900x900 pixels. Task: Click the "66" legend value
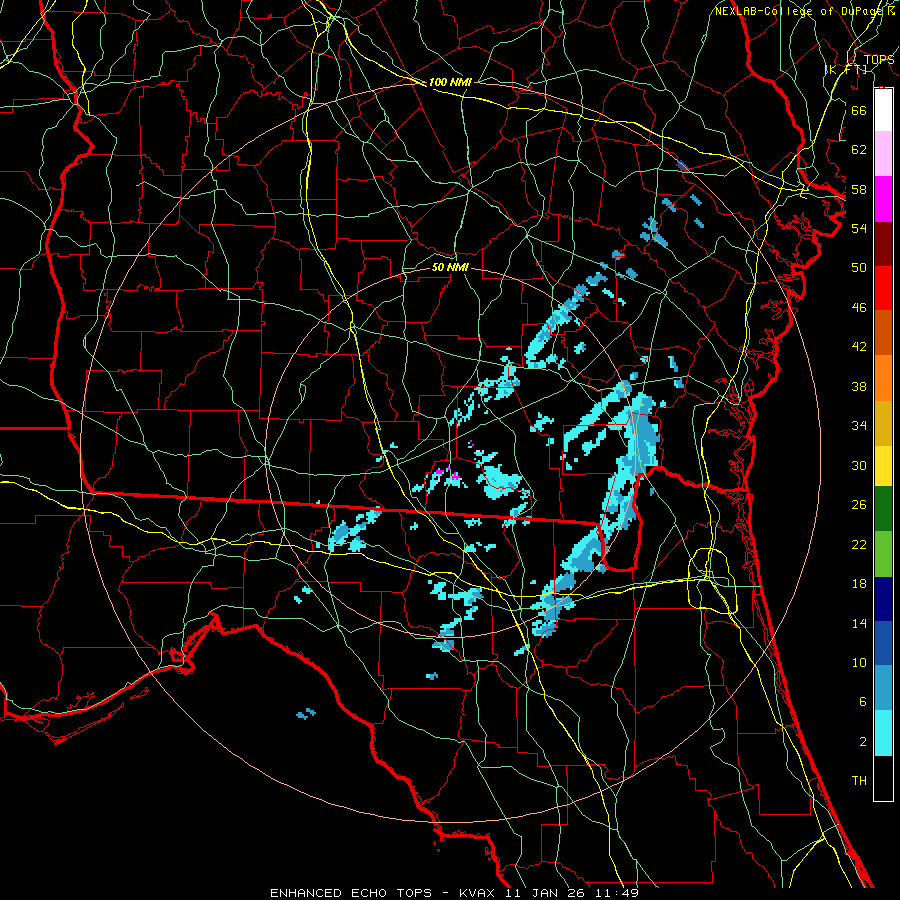(x=859, y=110)
